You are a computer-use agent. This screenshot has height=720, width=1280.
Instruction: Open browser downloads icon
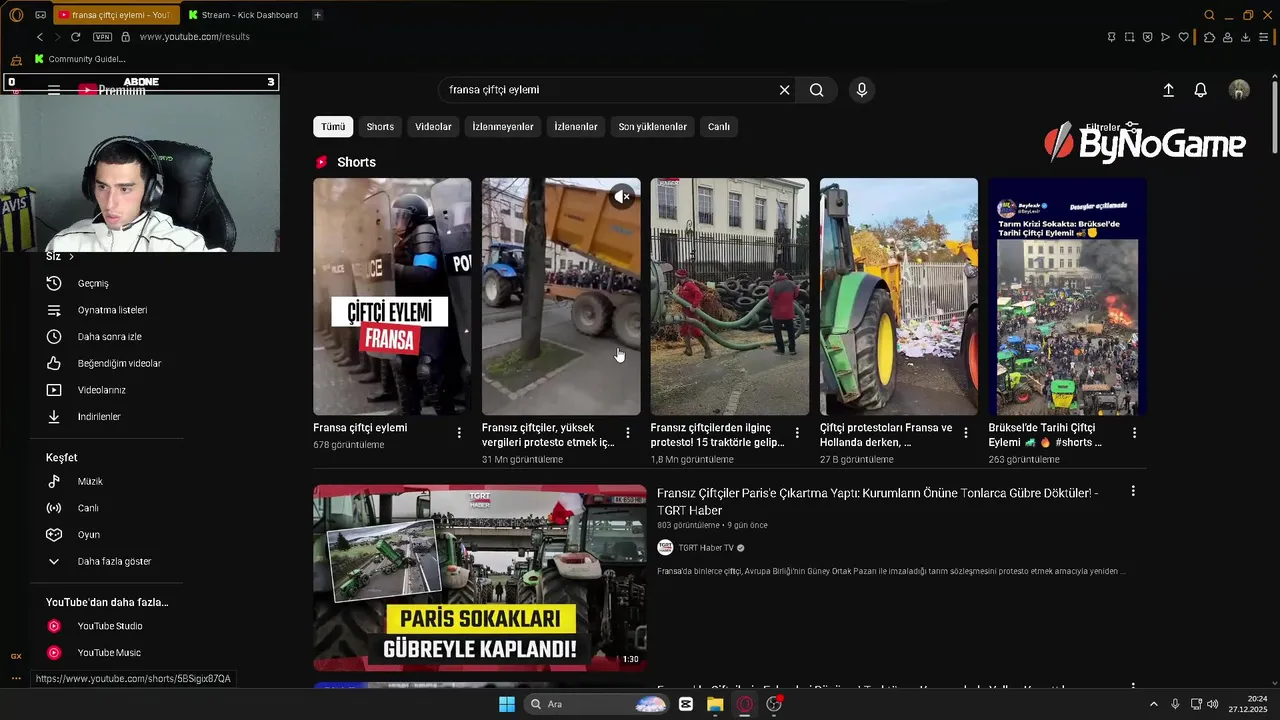click(x=1245, y=37)
